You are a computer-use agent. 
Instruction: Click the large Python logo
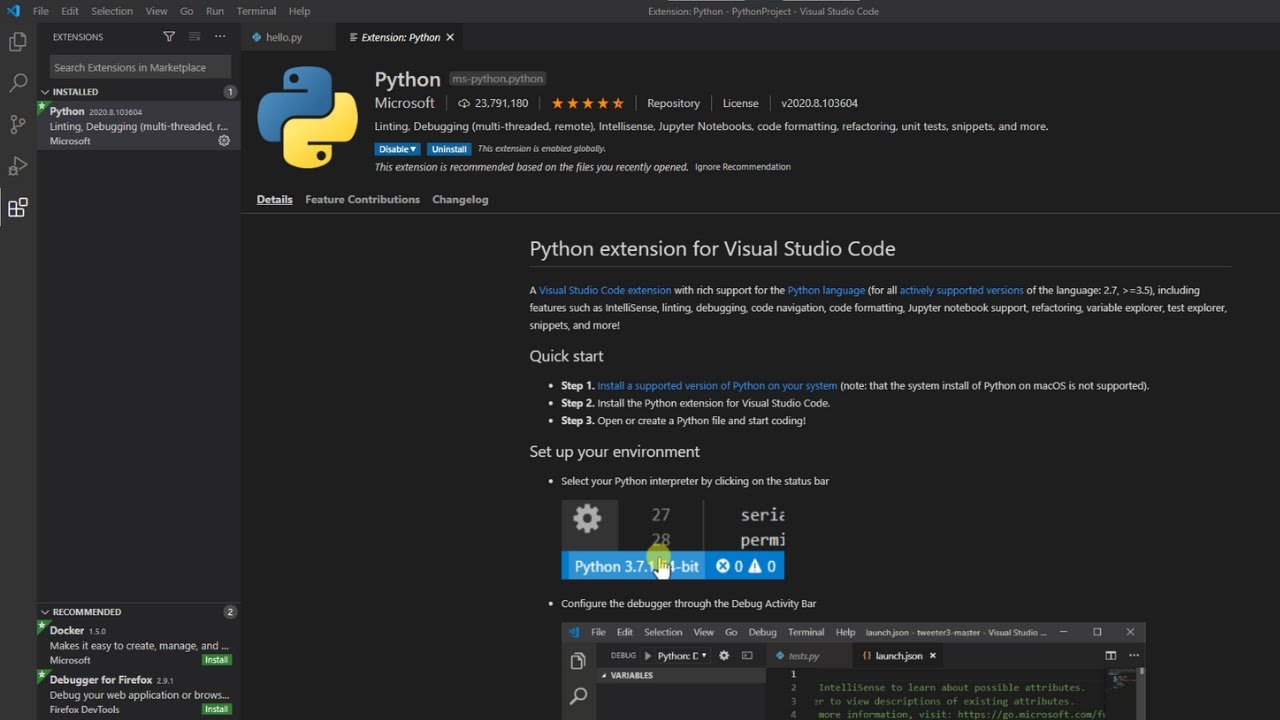[307, 117]
